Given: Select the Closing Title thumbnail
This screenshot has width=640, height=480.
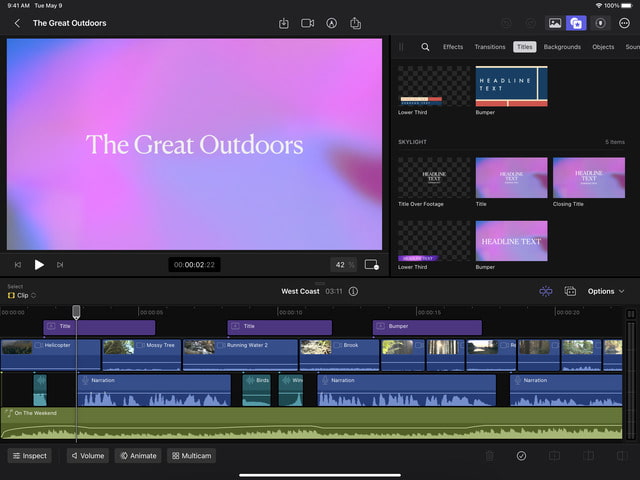Looking at the screenshot, I should pos(588,177).
